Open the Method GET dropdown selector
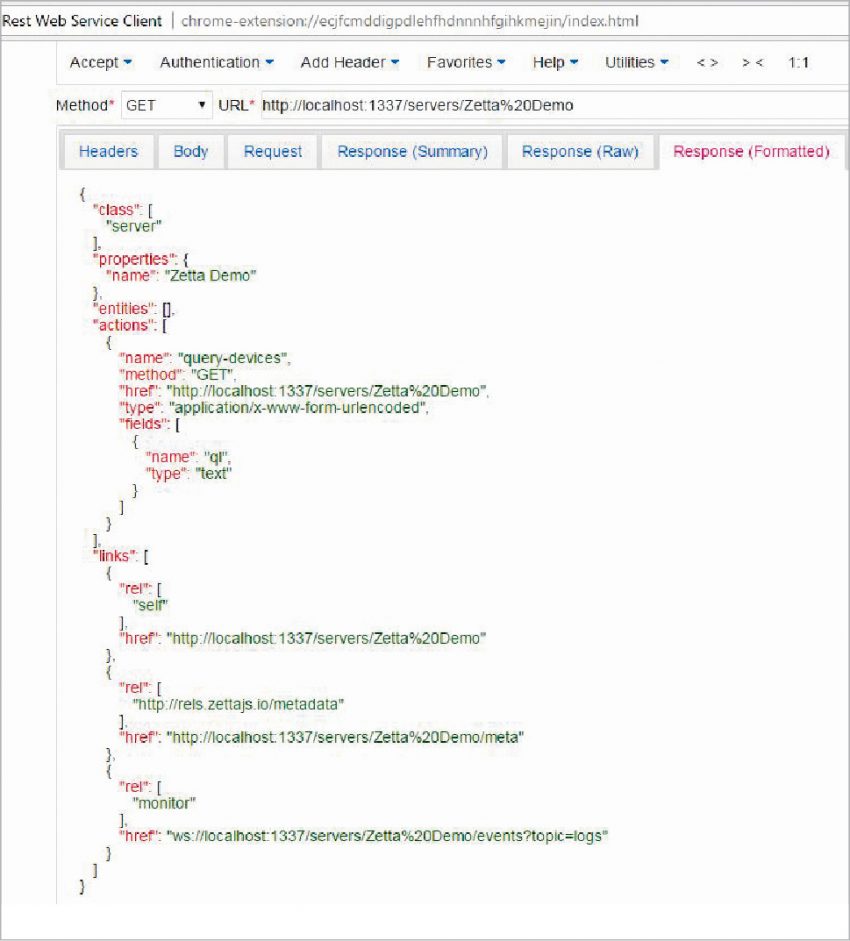The height and width of the screenshot is (941, 850). (x=166, y=104)
